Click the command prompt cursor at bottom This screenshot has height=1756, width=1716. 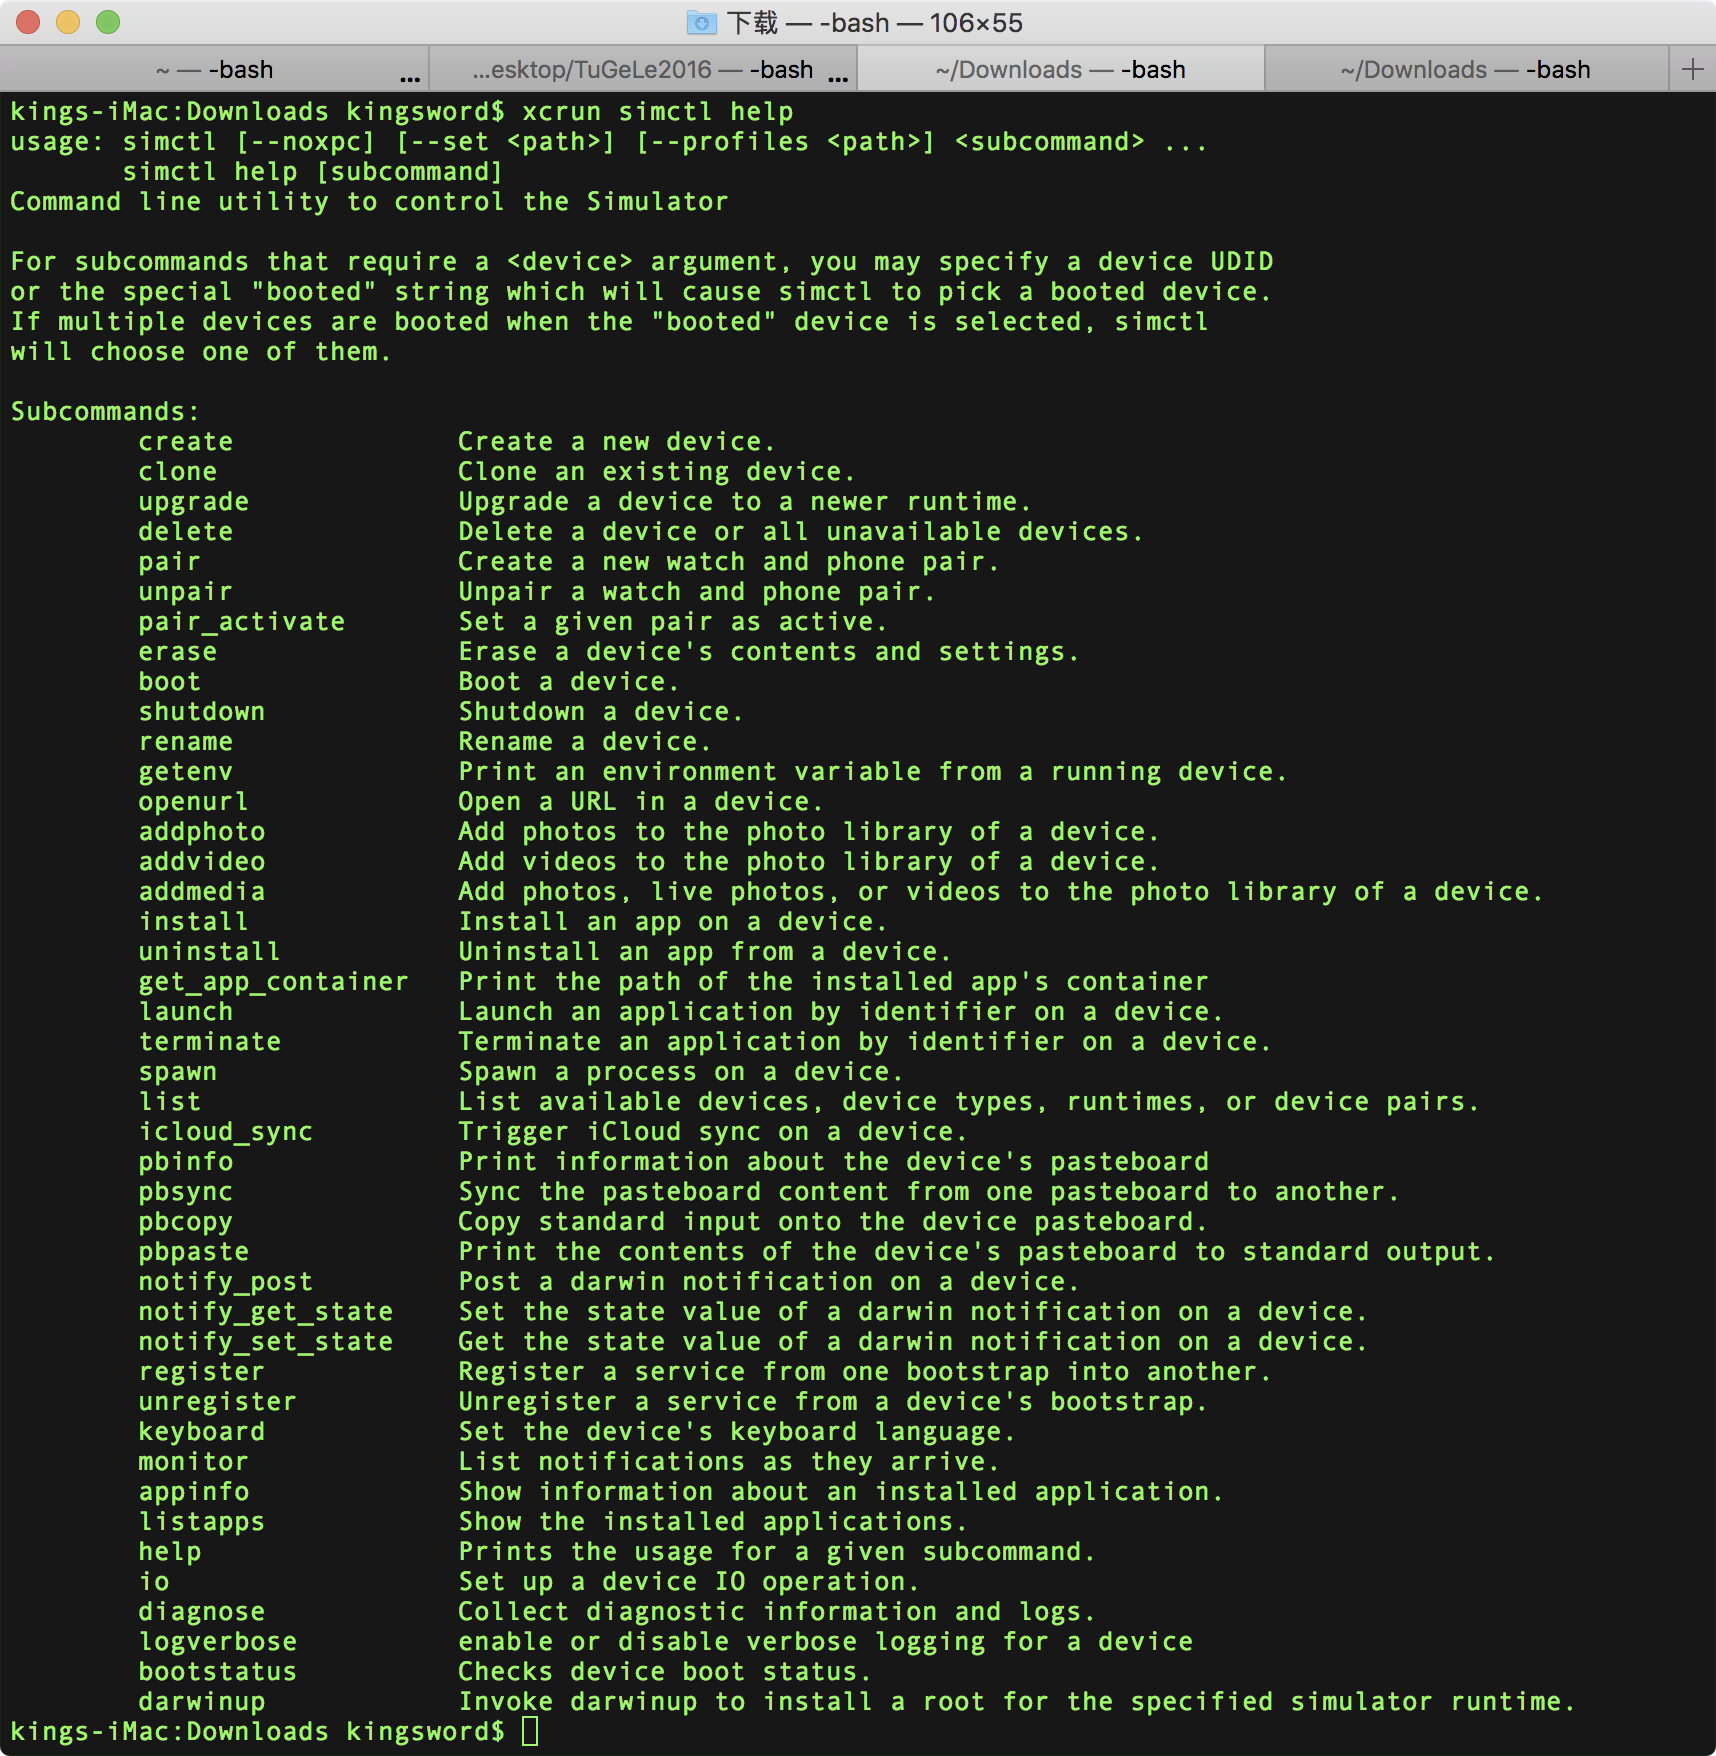click(x=530, y=1731)
